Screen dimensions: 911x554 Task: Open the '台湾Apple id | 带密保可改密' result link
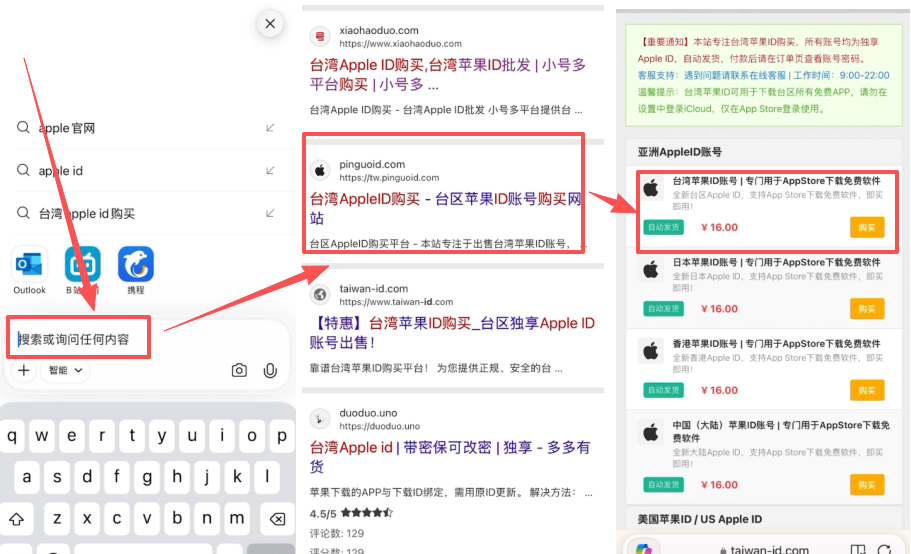(450, 457)
